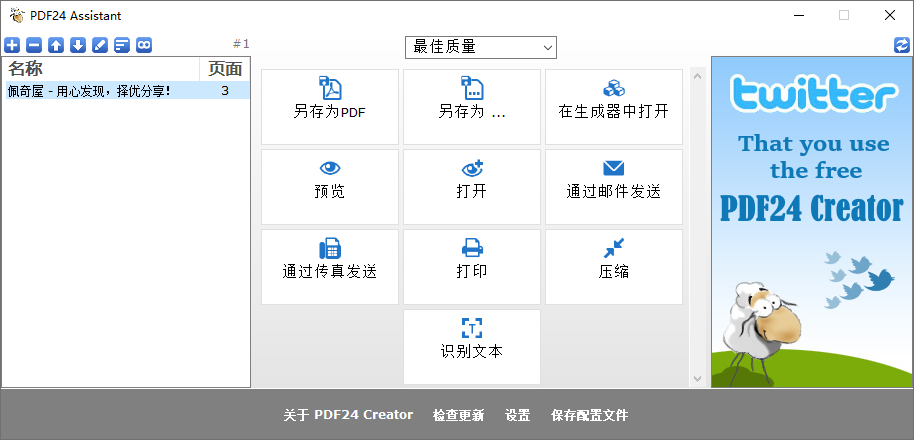This screenshot has width=914, height=440.
Task: Click the 打印 print tile
Action: pyautogui.click(x=472, y=267)
